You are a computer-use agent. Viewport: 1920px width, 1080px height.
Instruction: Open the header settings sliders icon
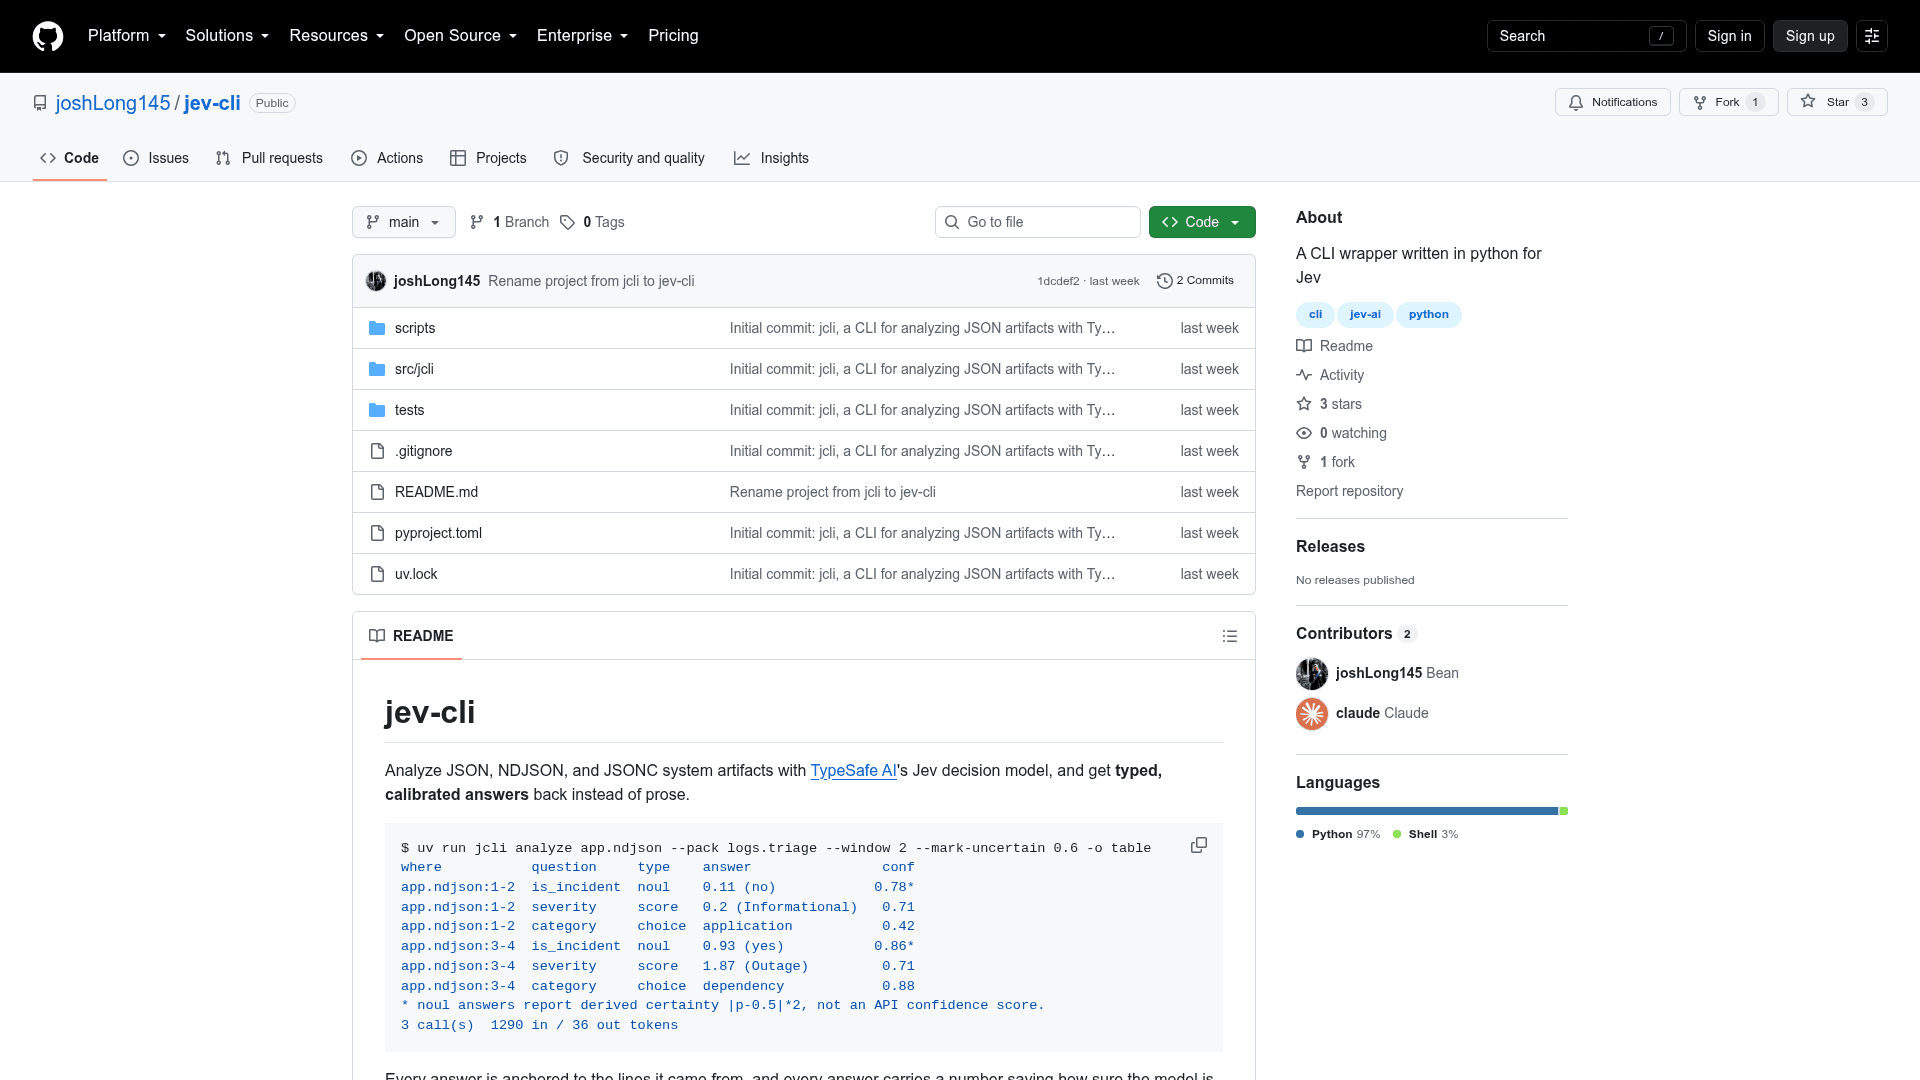(x=1872, y=36)
